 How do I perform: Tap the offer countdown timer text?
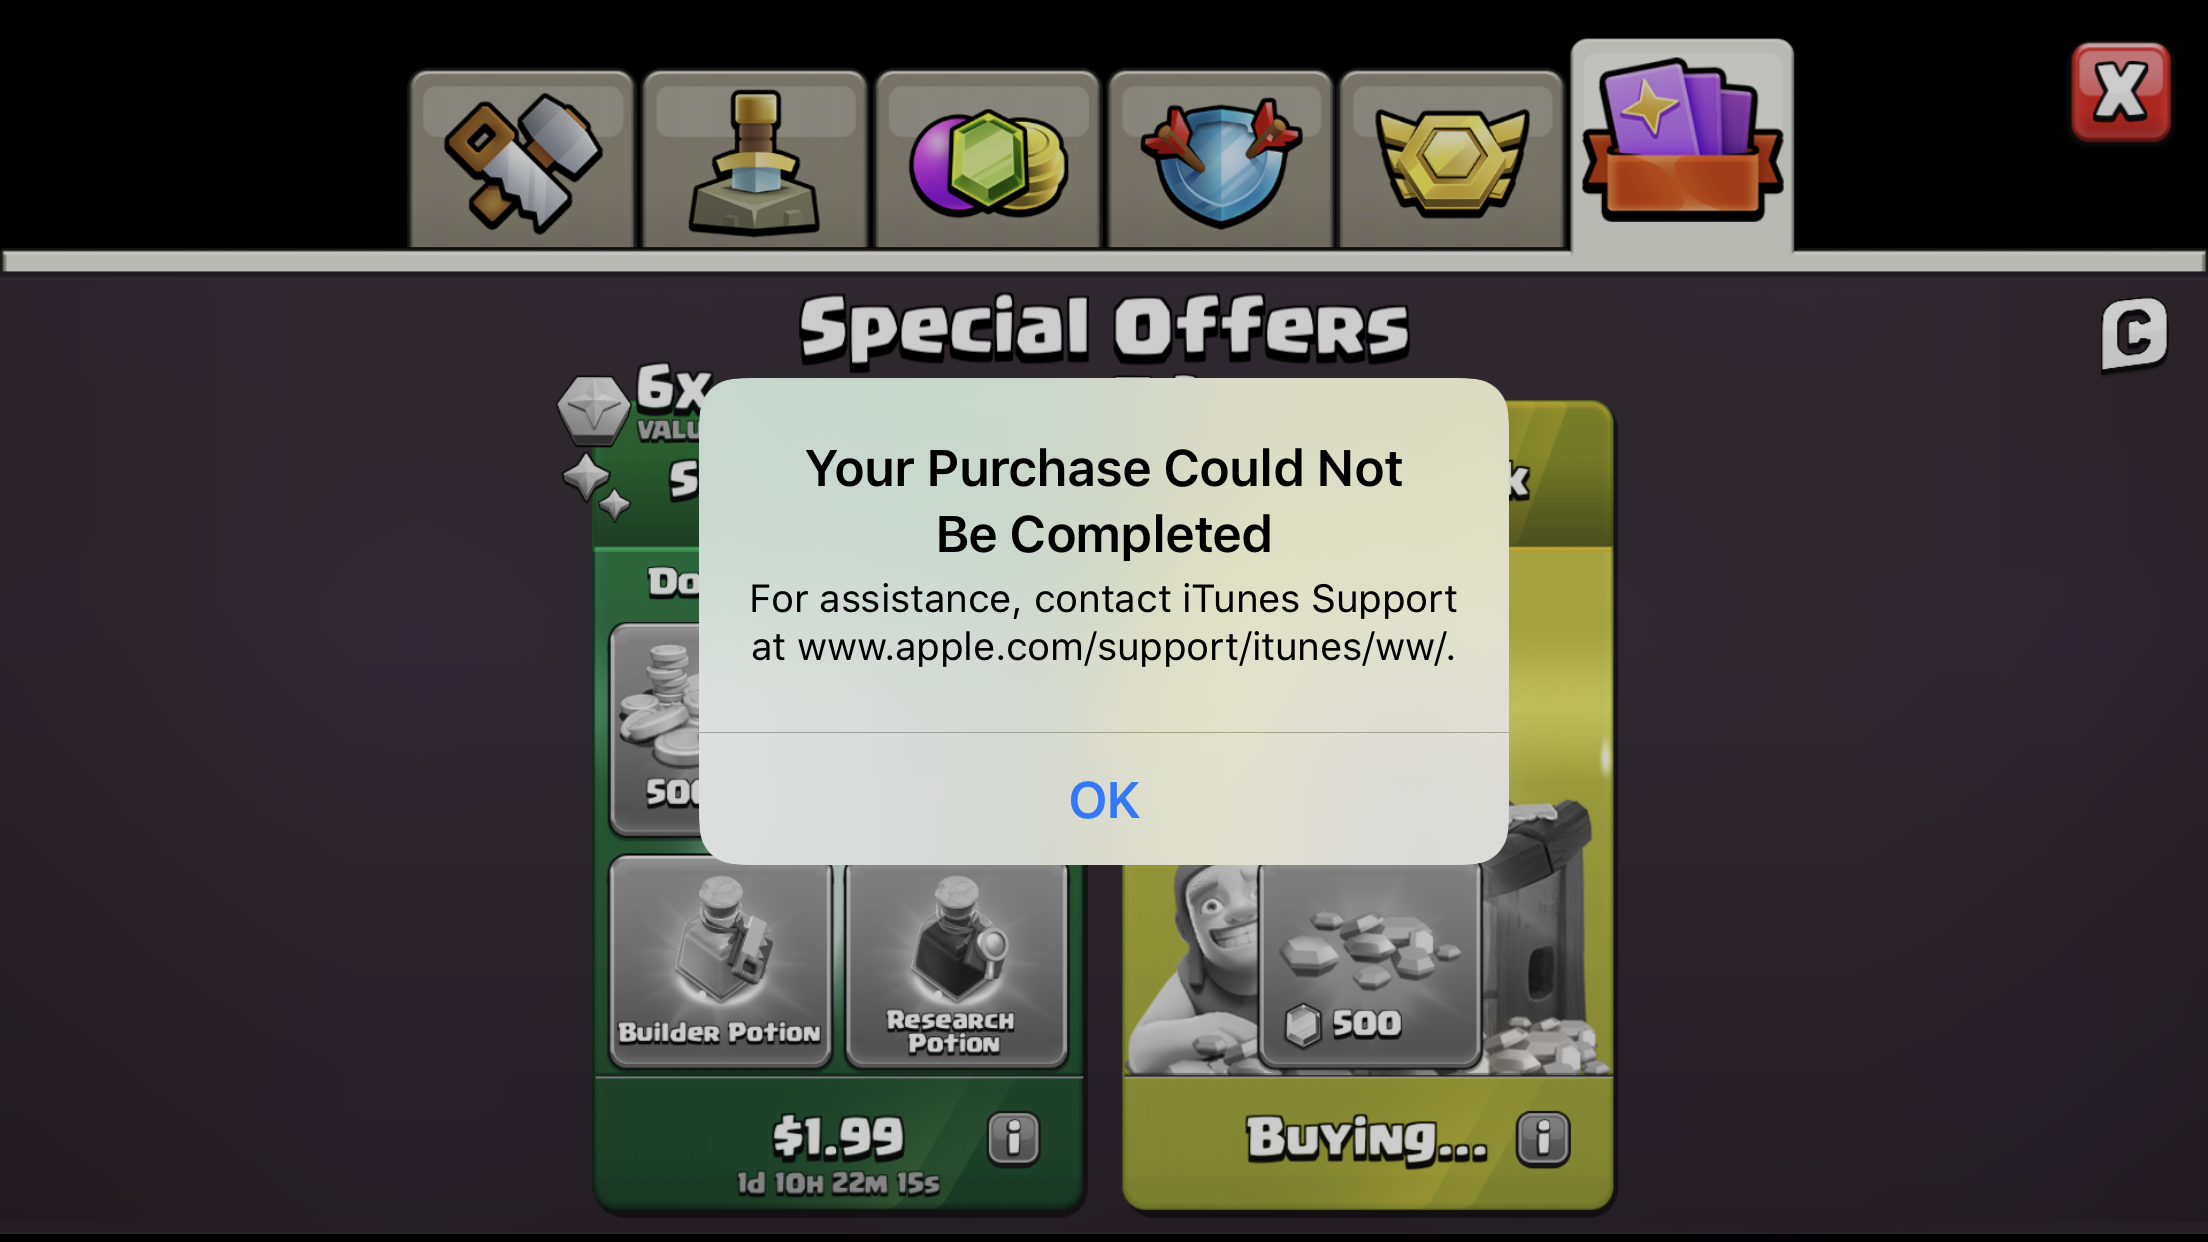[x=838, y=1184]
